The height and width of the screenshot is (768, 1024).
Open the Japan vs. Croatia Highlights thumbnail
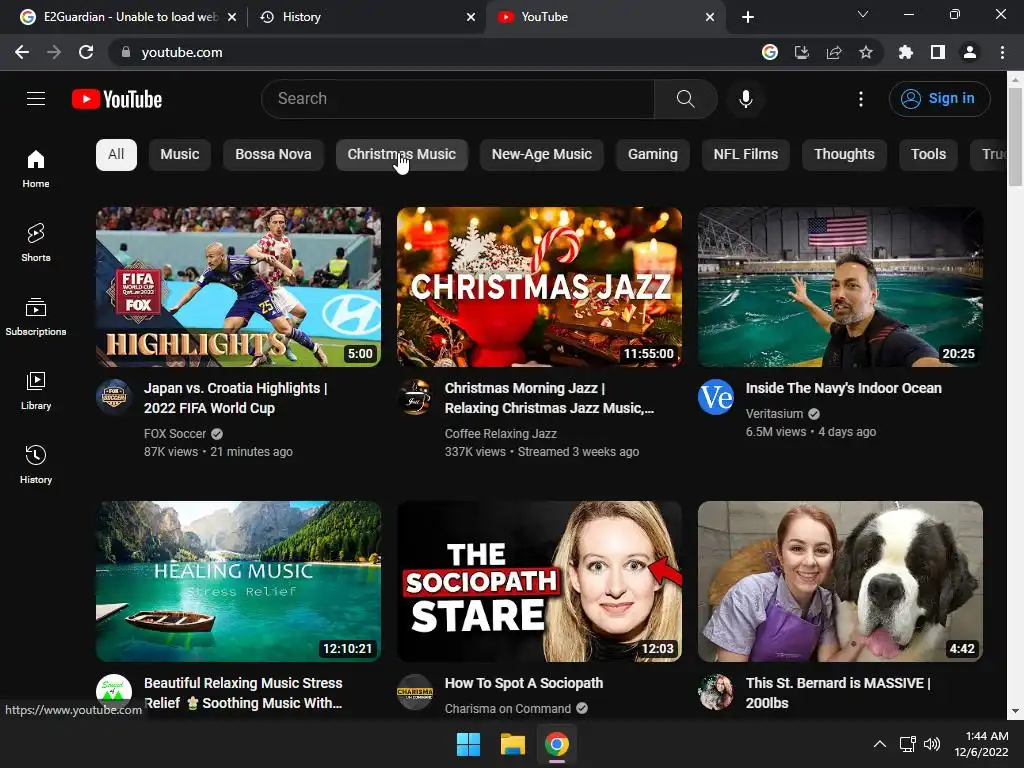click(238, 287)
